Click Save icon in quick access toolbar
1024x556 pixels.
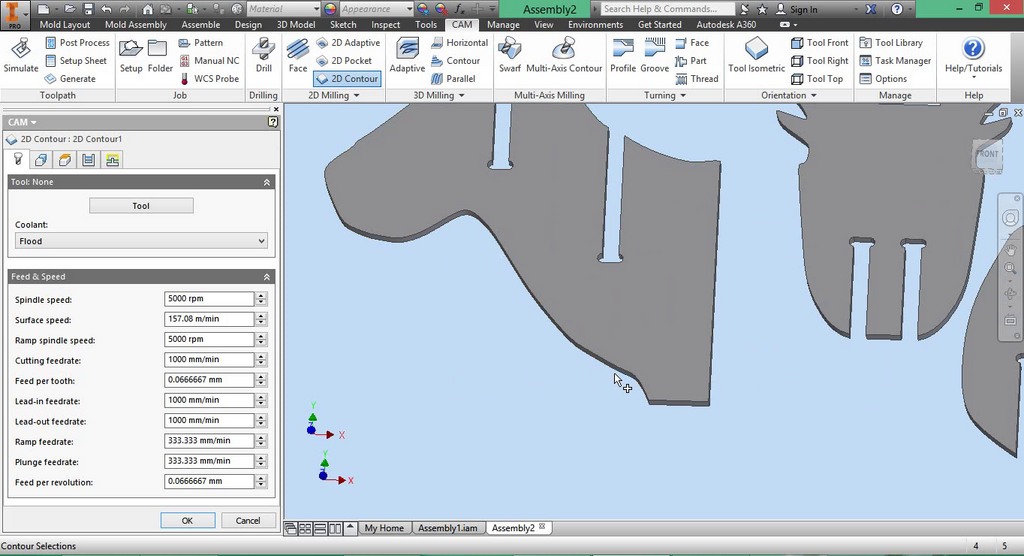88,9
